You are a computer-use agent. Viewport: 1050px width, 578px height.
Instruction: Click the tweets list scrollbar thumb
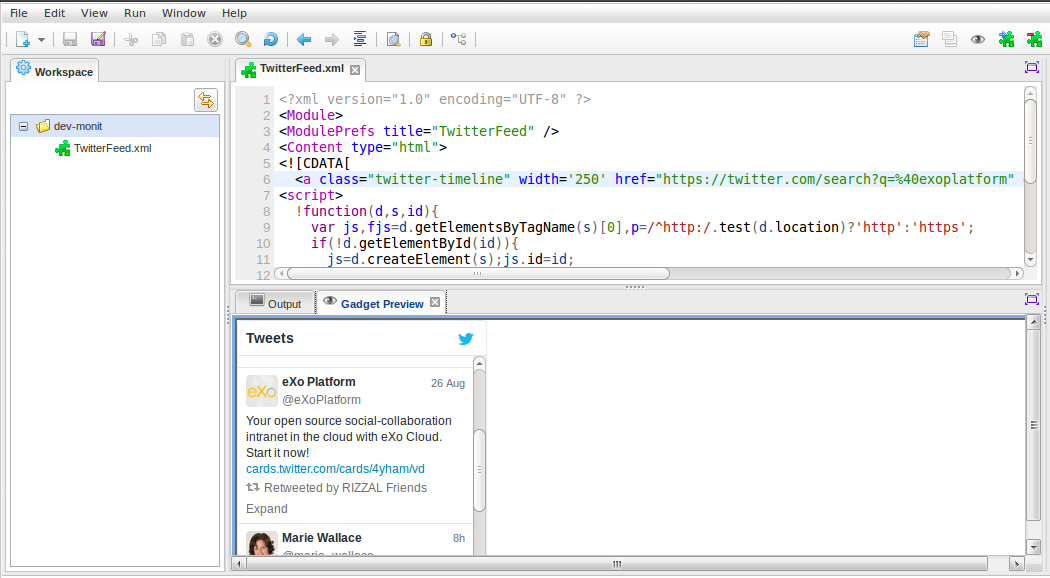pyautogui.click(x=479, y=469)
